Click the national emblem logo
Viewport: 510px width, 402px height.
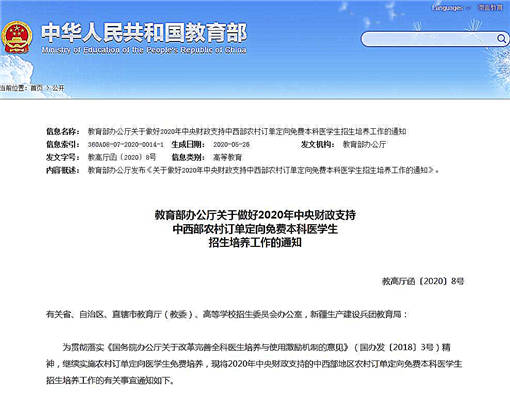(x=17, y=37)
